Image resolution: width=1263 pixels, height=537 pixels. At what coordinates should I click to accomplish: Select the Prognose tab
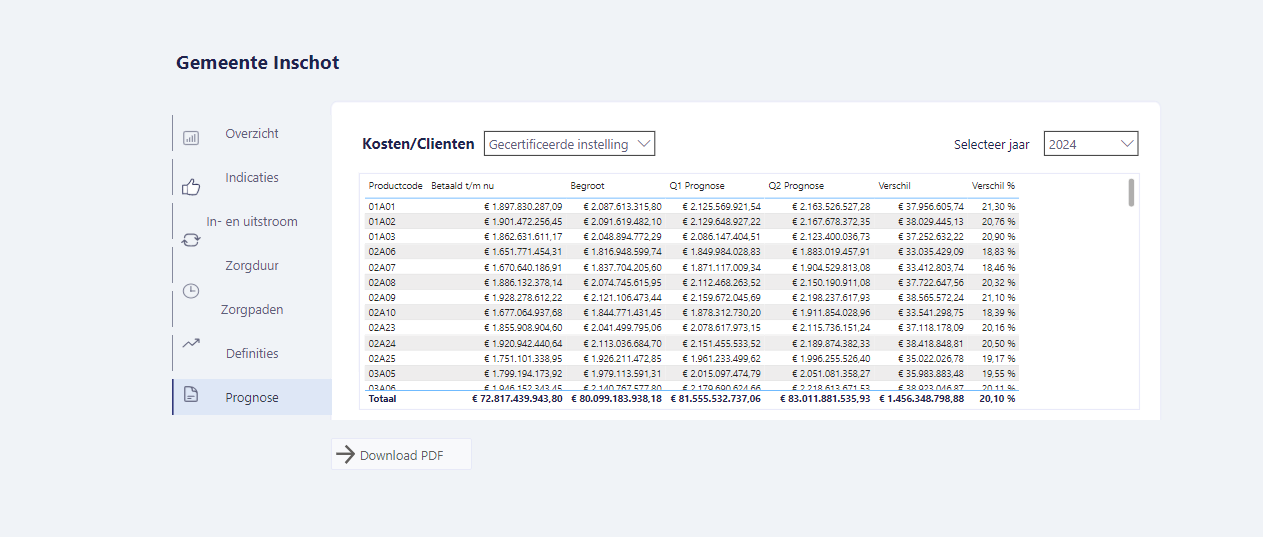[x=252, y=397]
